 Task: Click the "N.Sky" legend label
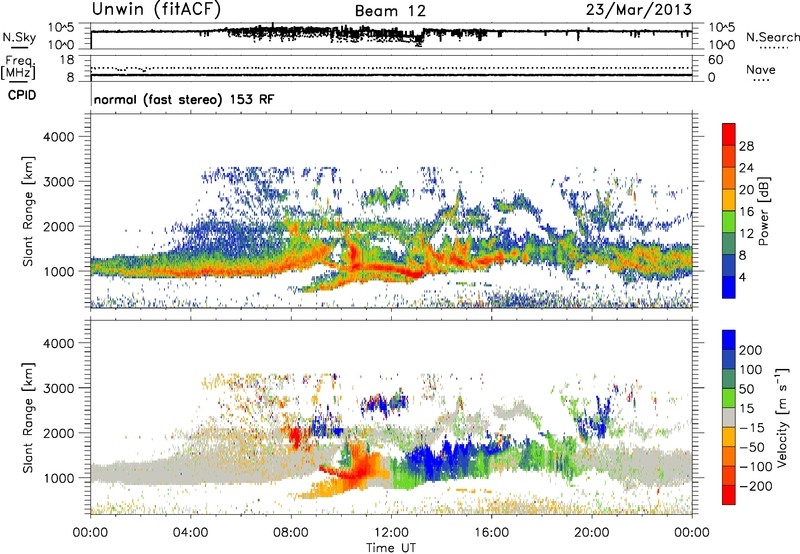click(x=19, y=37)
